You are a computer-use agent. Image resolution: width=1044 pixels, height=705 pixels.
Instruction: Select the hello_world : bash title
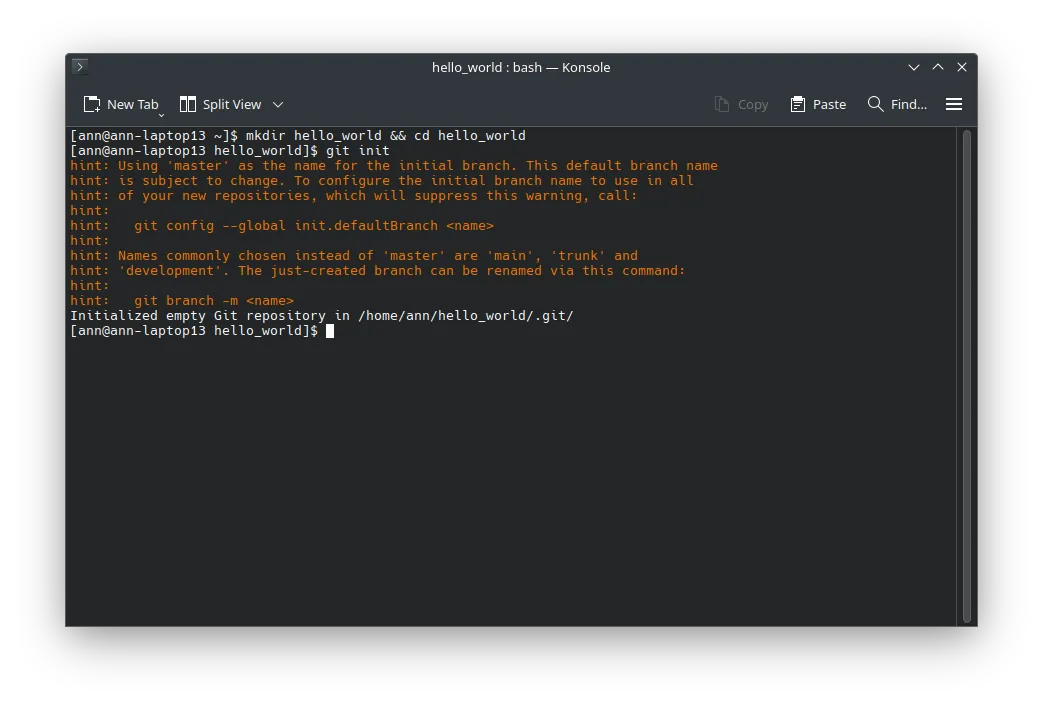(521, 67)
